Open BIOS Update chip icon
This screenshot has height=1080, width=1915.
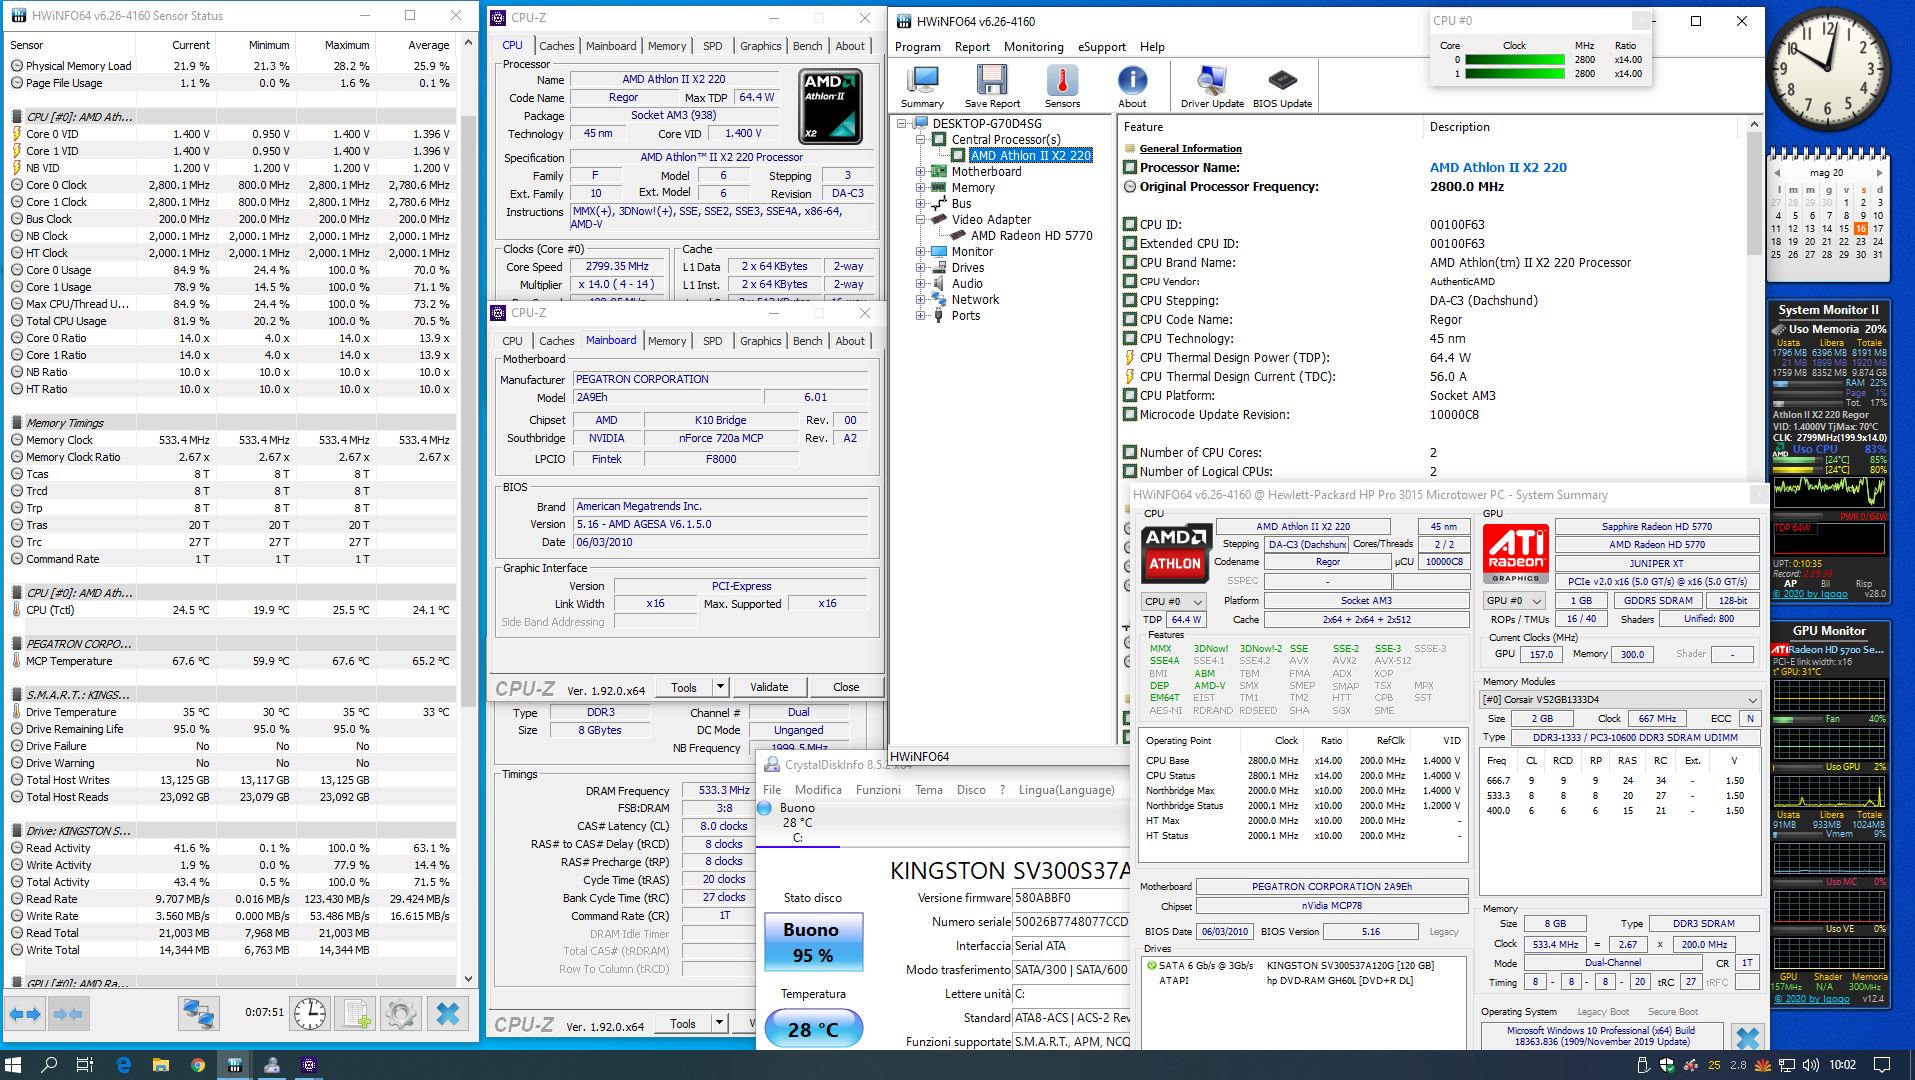(1282, 86)
